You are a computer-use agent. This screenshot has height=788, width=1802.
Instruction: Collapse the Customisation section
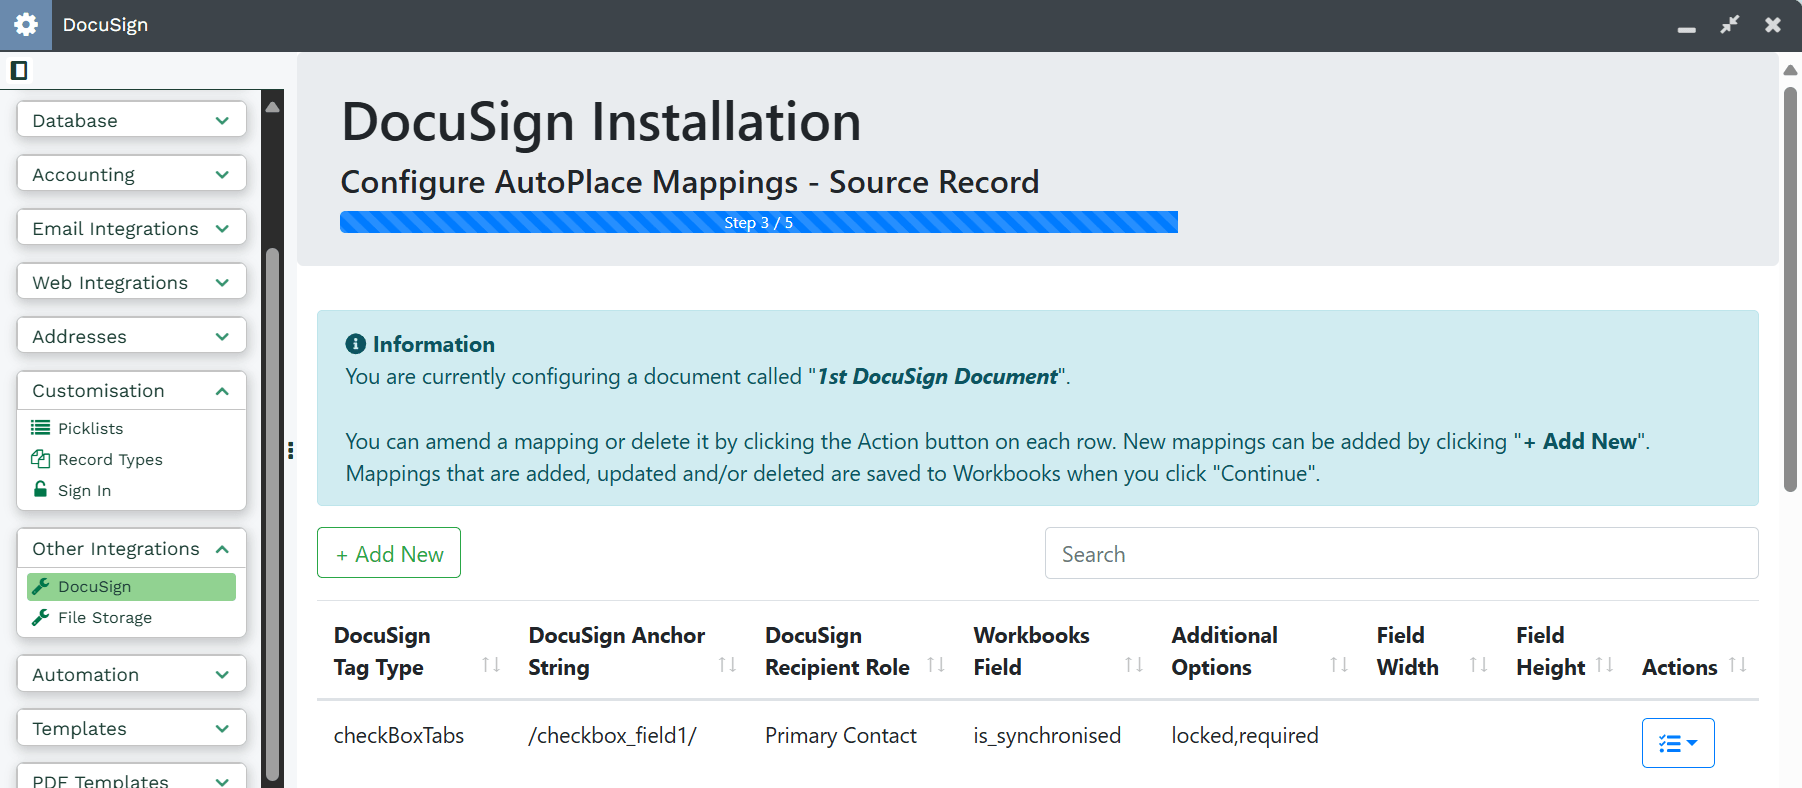(x=131, y=390)
